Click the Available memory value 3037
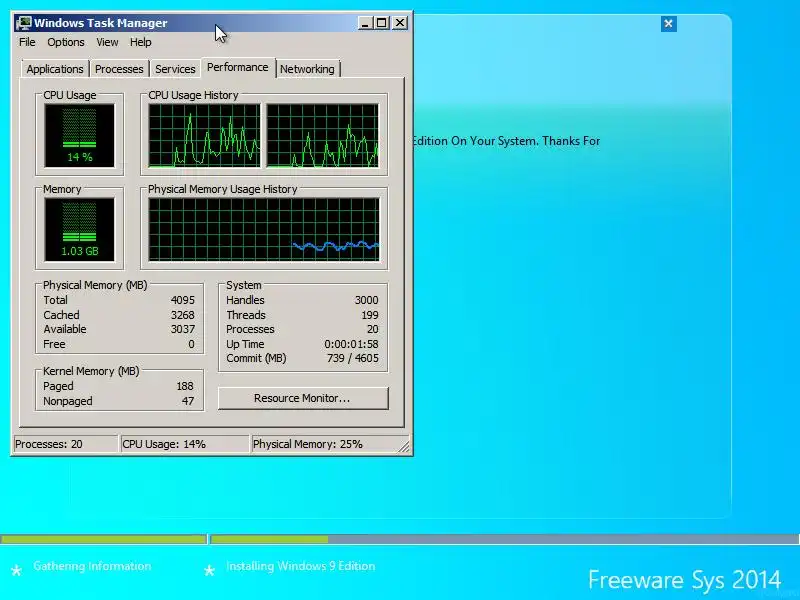Viewport: 800px width, 600px height. [x=183, y=329]
